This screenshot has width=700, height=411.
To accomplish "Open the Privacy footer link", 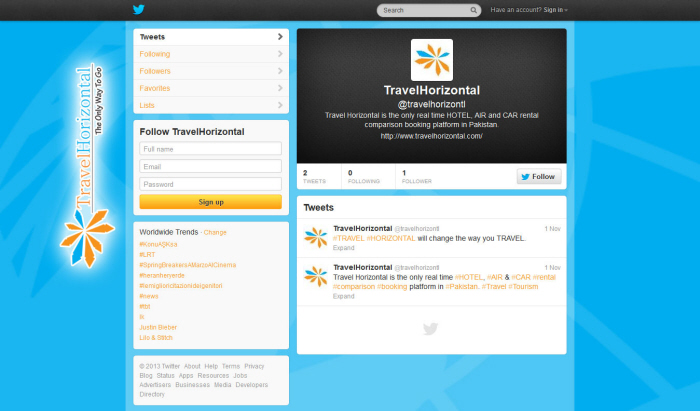I will pos(254,366).
